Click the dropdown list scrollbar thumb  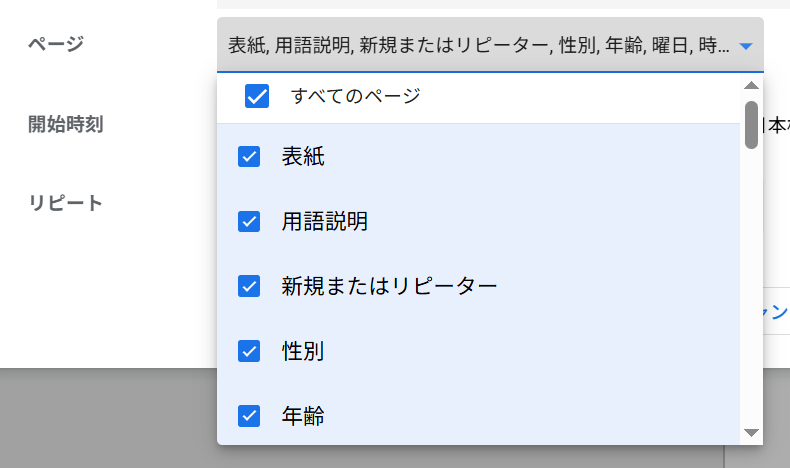pos(751,125)
